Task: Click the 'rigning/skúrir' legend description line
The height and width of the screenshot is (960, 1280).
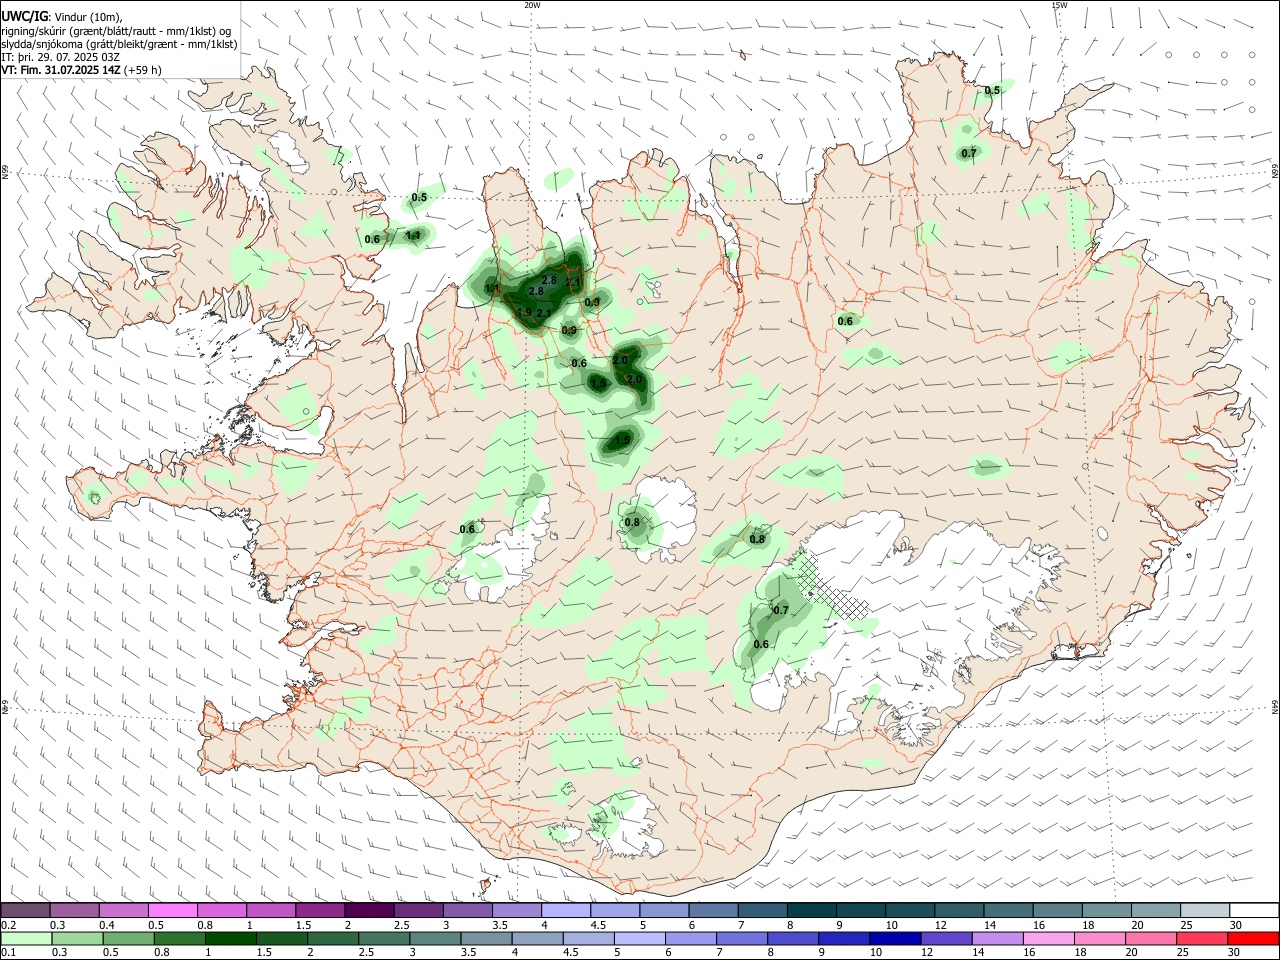Action: [116, 30]
